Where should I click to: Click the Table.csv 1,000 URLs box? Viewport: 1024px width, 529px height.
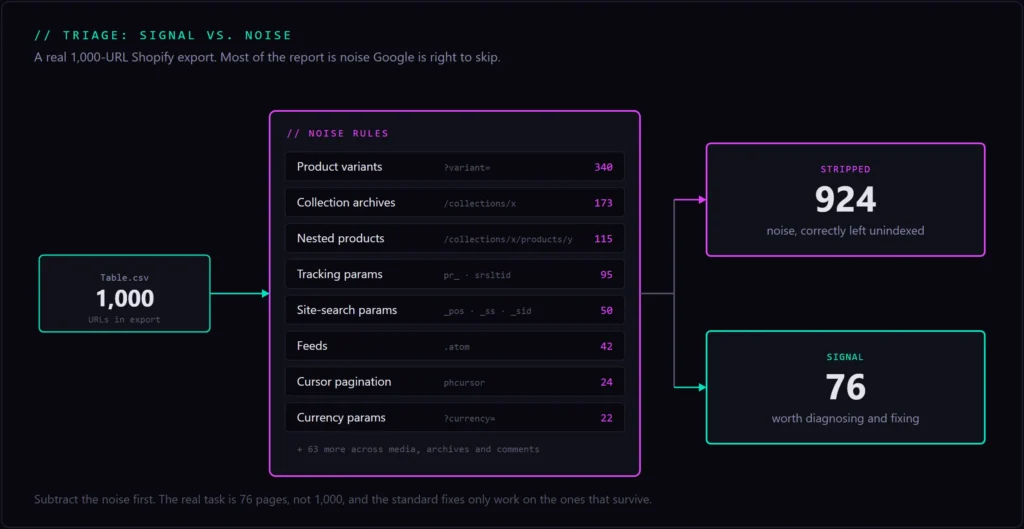pos(125,293)
